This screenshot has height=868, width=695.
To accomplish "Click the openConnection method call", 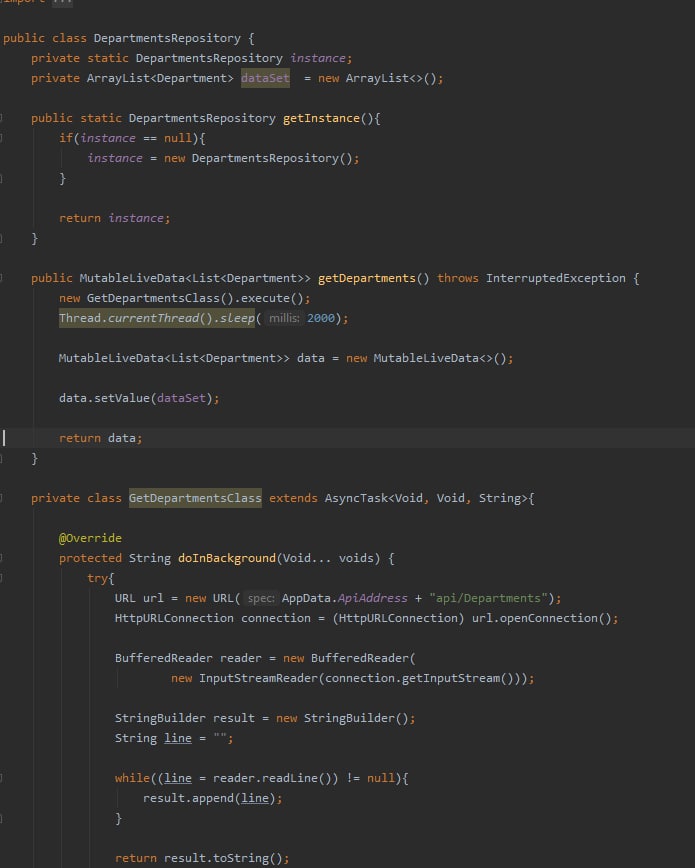I will (548, 618).
